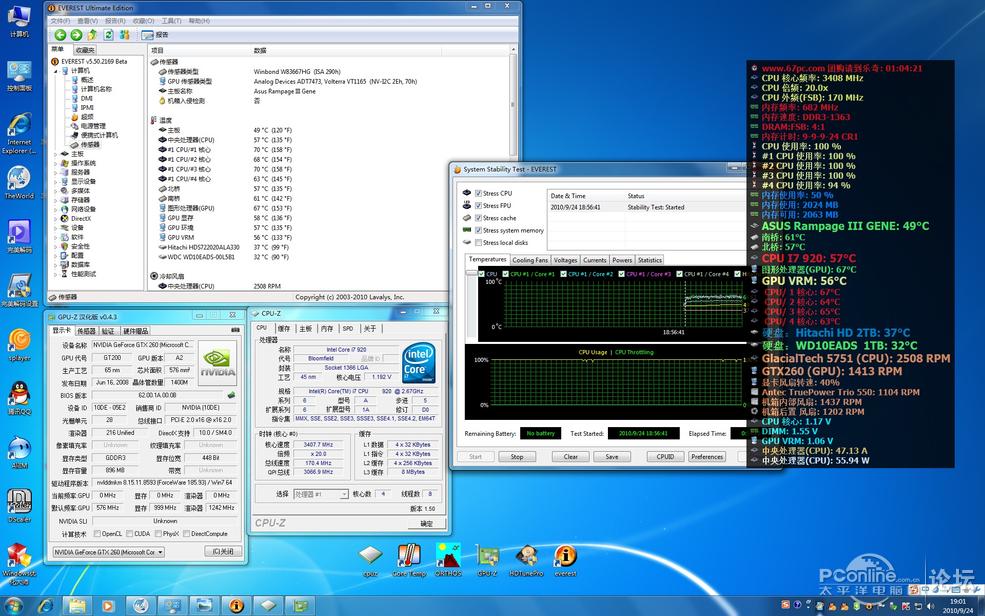Click the EVEREST orange info icon on taskbar
The width and height of the screenshot is (985, 616).
236,605
